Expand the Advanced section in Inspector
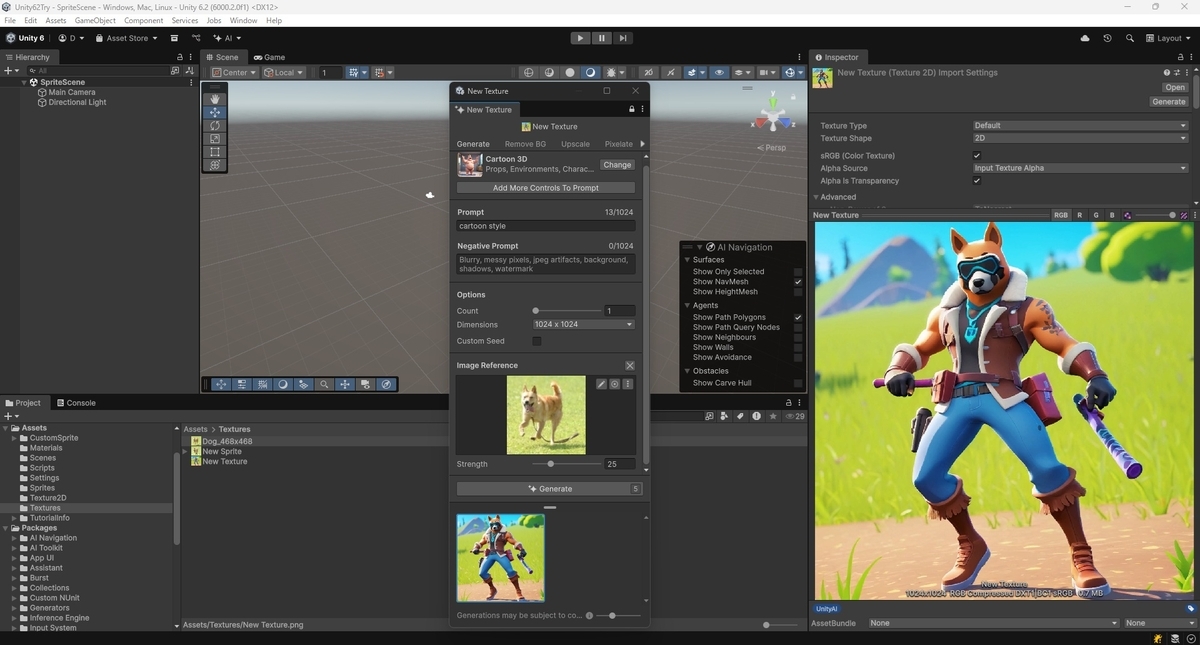Image resolution: width=1200 pixels, height=645 pixels. coord(835,197)
